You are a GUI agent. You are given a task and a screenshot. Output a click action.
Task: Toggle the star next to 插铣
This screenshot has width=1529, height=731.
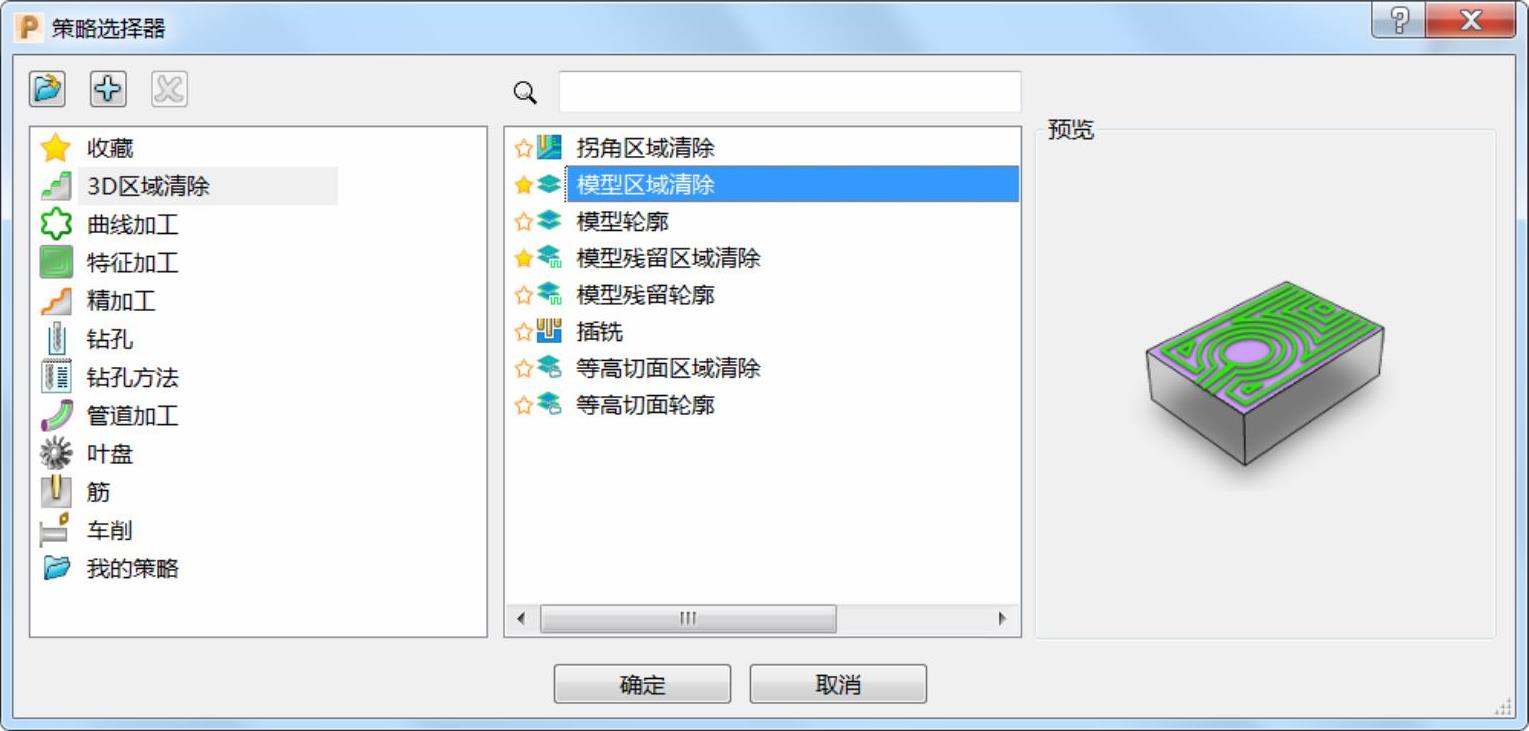pos(523,331)
